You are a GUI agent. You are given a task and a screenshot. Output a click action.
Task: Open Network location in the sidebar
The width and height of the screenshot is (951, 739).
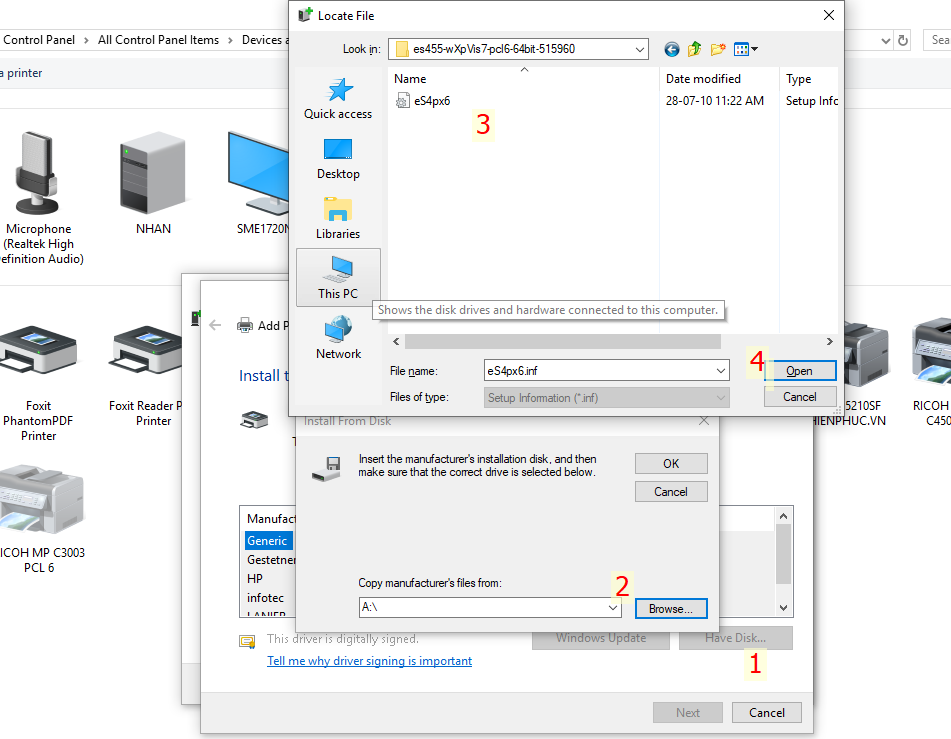tap(338, 337)
